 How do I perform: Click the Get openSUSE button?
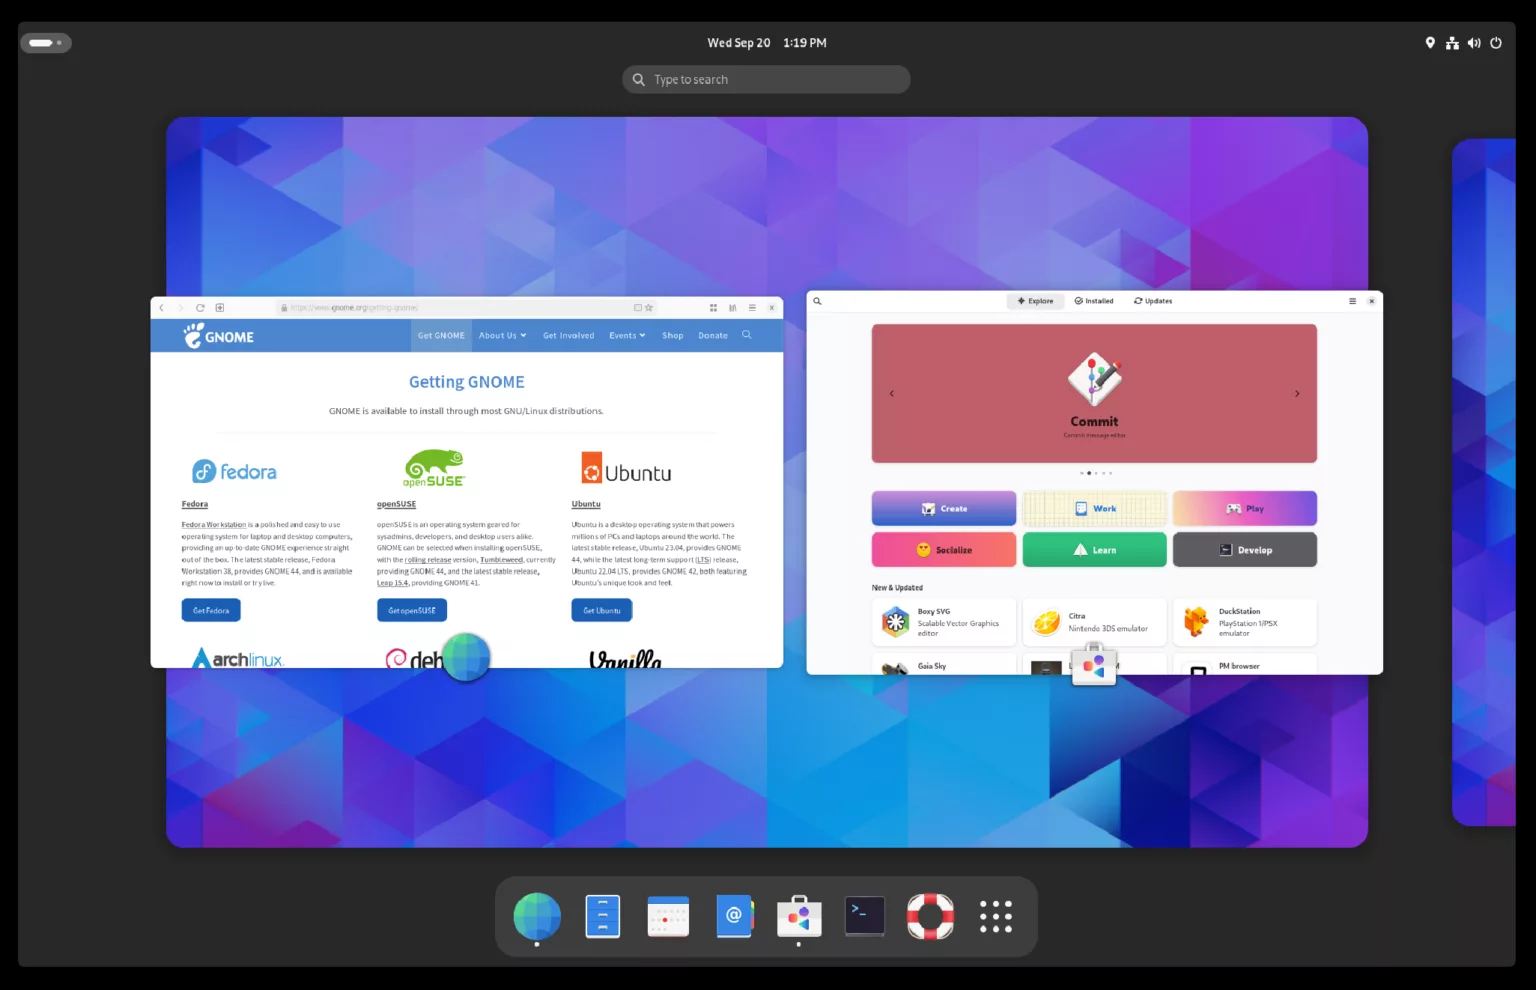coord(412,610)
